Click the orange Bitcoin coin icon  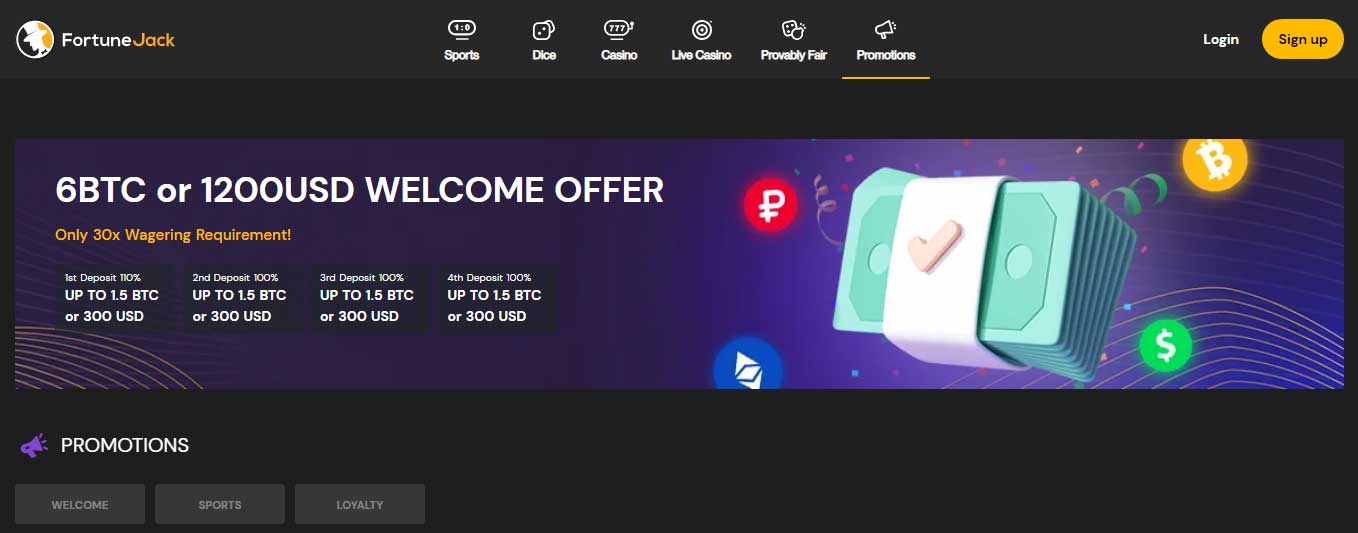(1214, 158)
